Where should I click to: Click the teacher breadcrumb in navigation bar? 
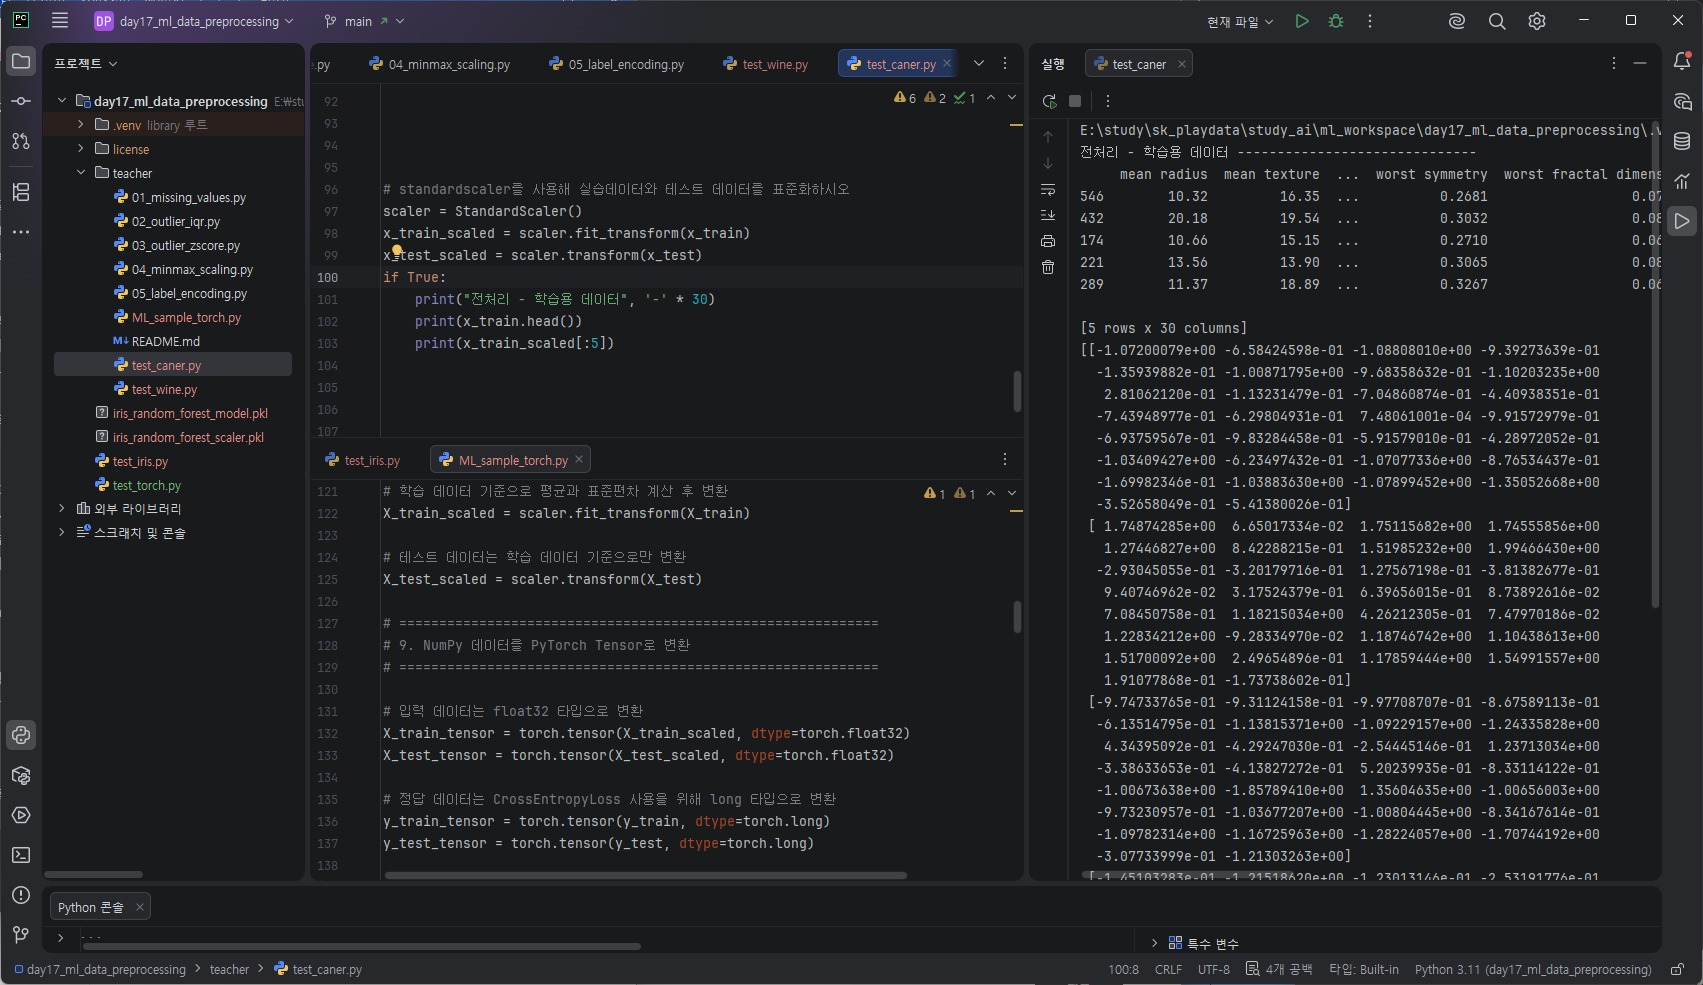[229, 969]
